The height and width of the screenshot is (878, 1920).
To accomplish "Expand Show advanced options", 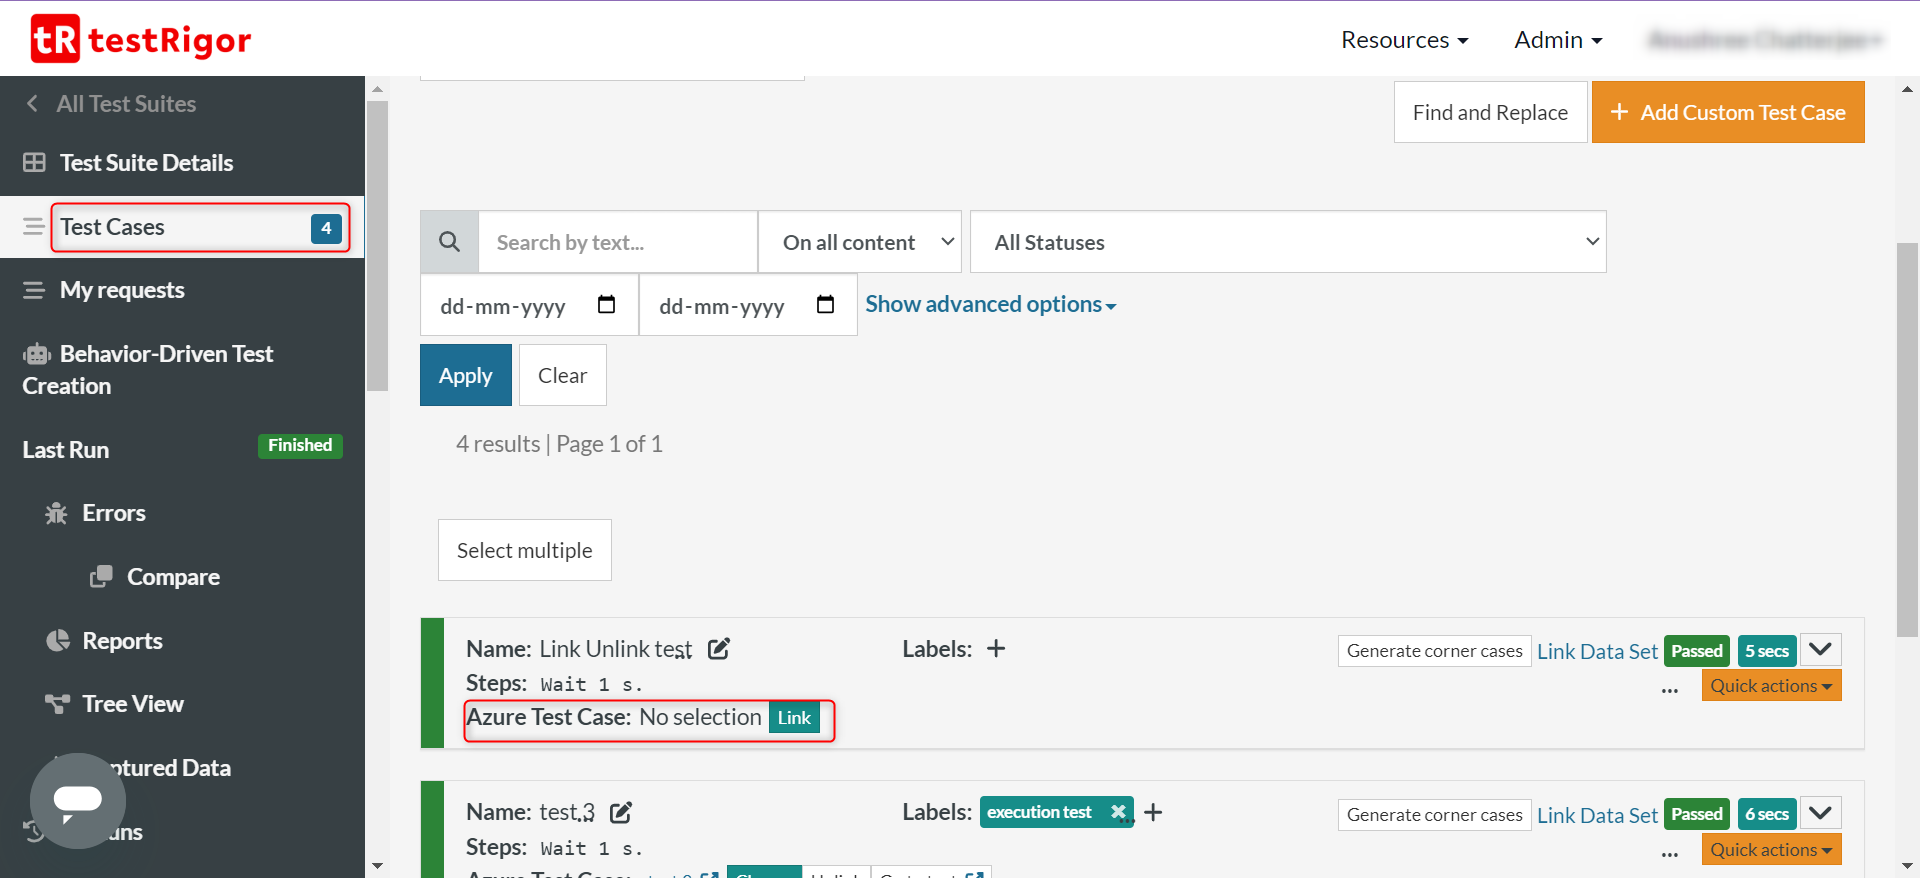I will (x=990, y=304).
